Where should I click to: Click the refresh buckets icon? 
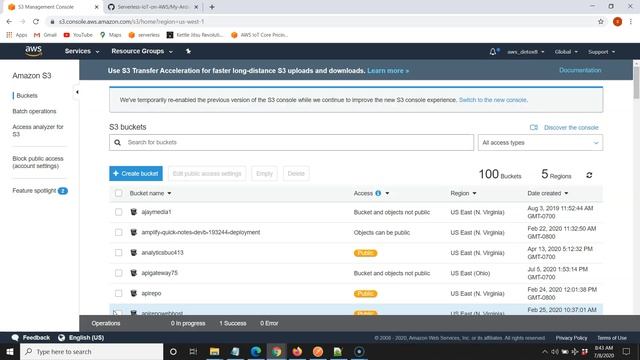pyautogui.click(x=589, y=175)
